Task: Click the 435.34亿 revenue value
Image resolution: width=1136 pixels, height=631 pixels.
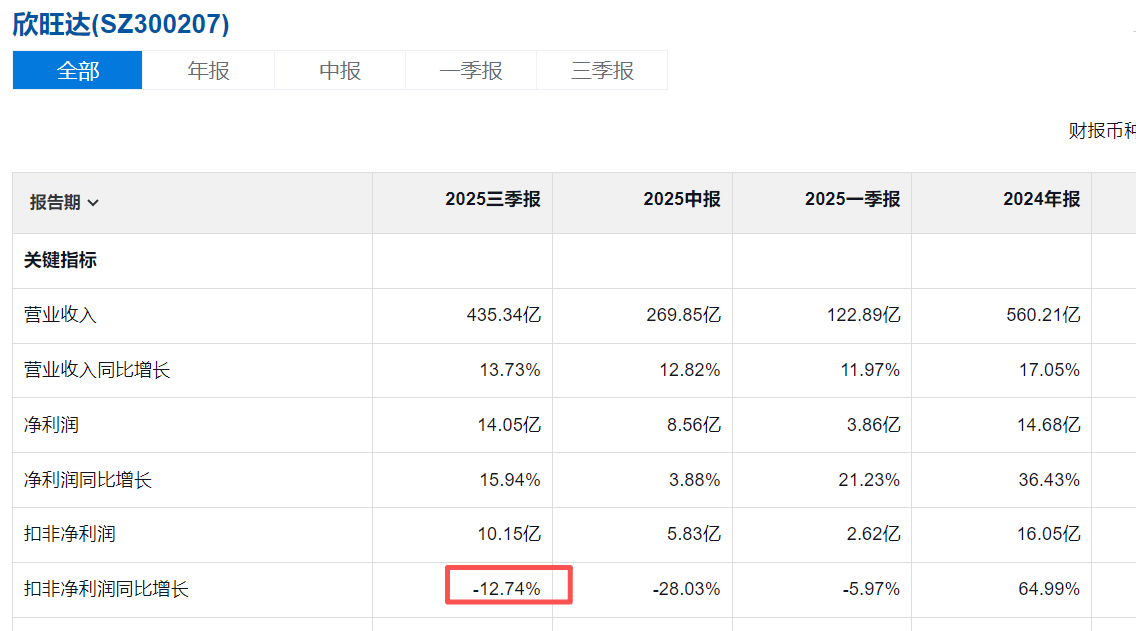Action: click(504, 315)
